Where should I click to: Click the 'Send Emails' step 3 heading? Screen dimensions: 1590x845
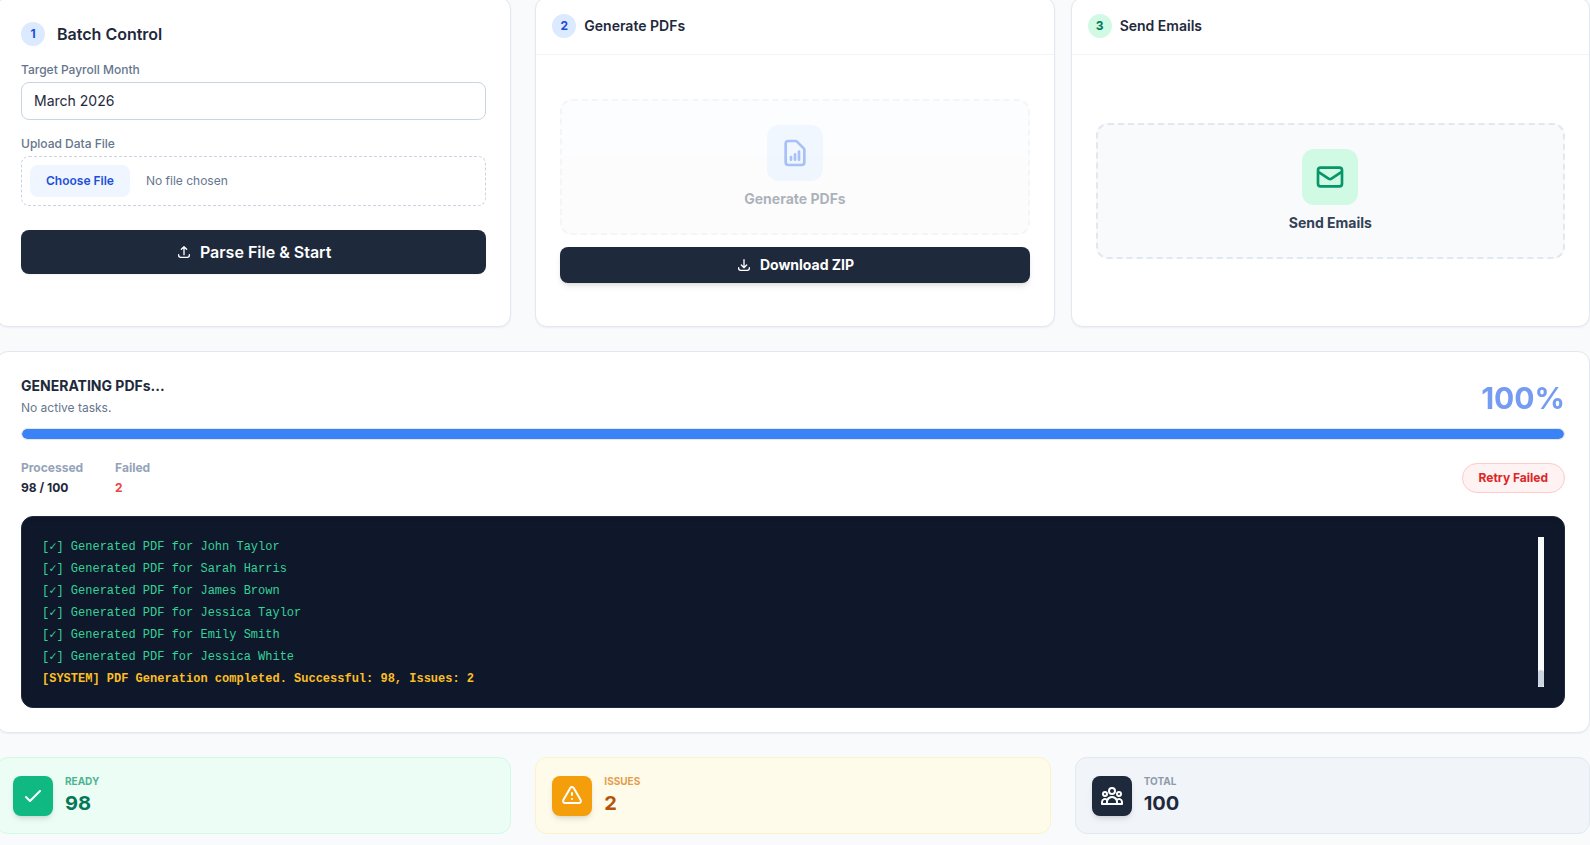coord(1161,26)
